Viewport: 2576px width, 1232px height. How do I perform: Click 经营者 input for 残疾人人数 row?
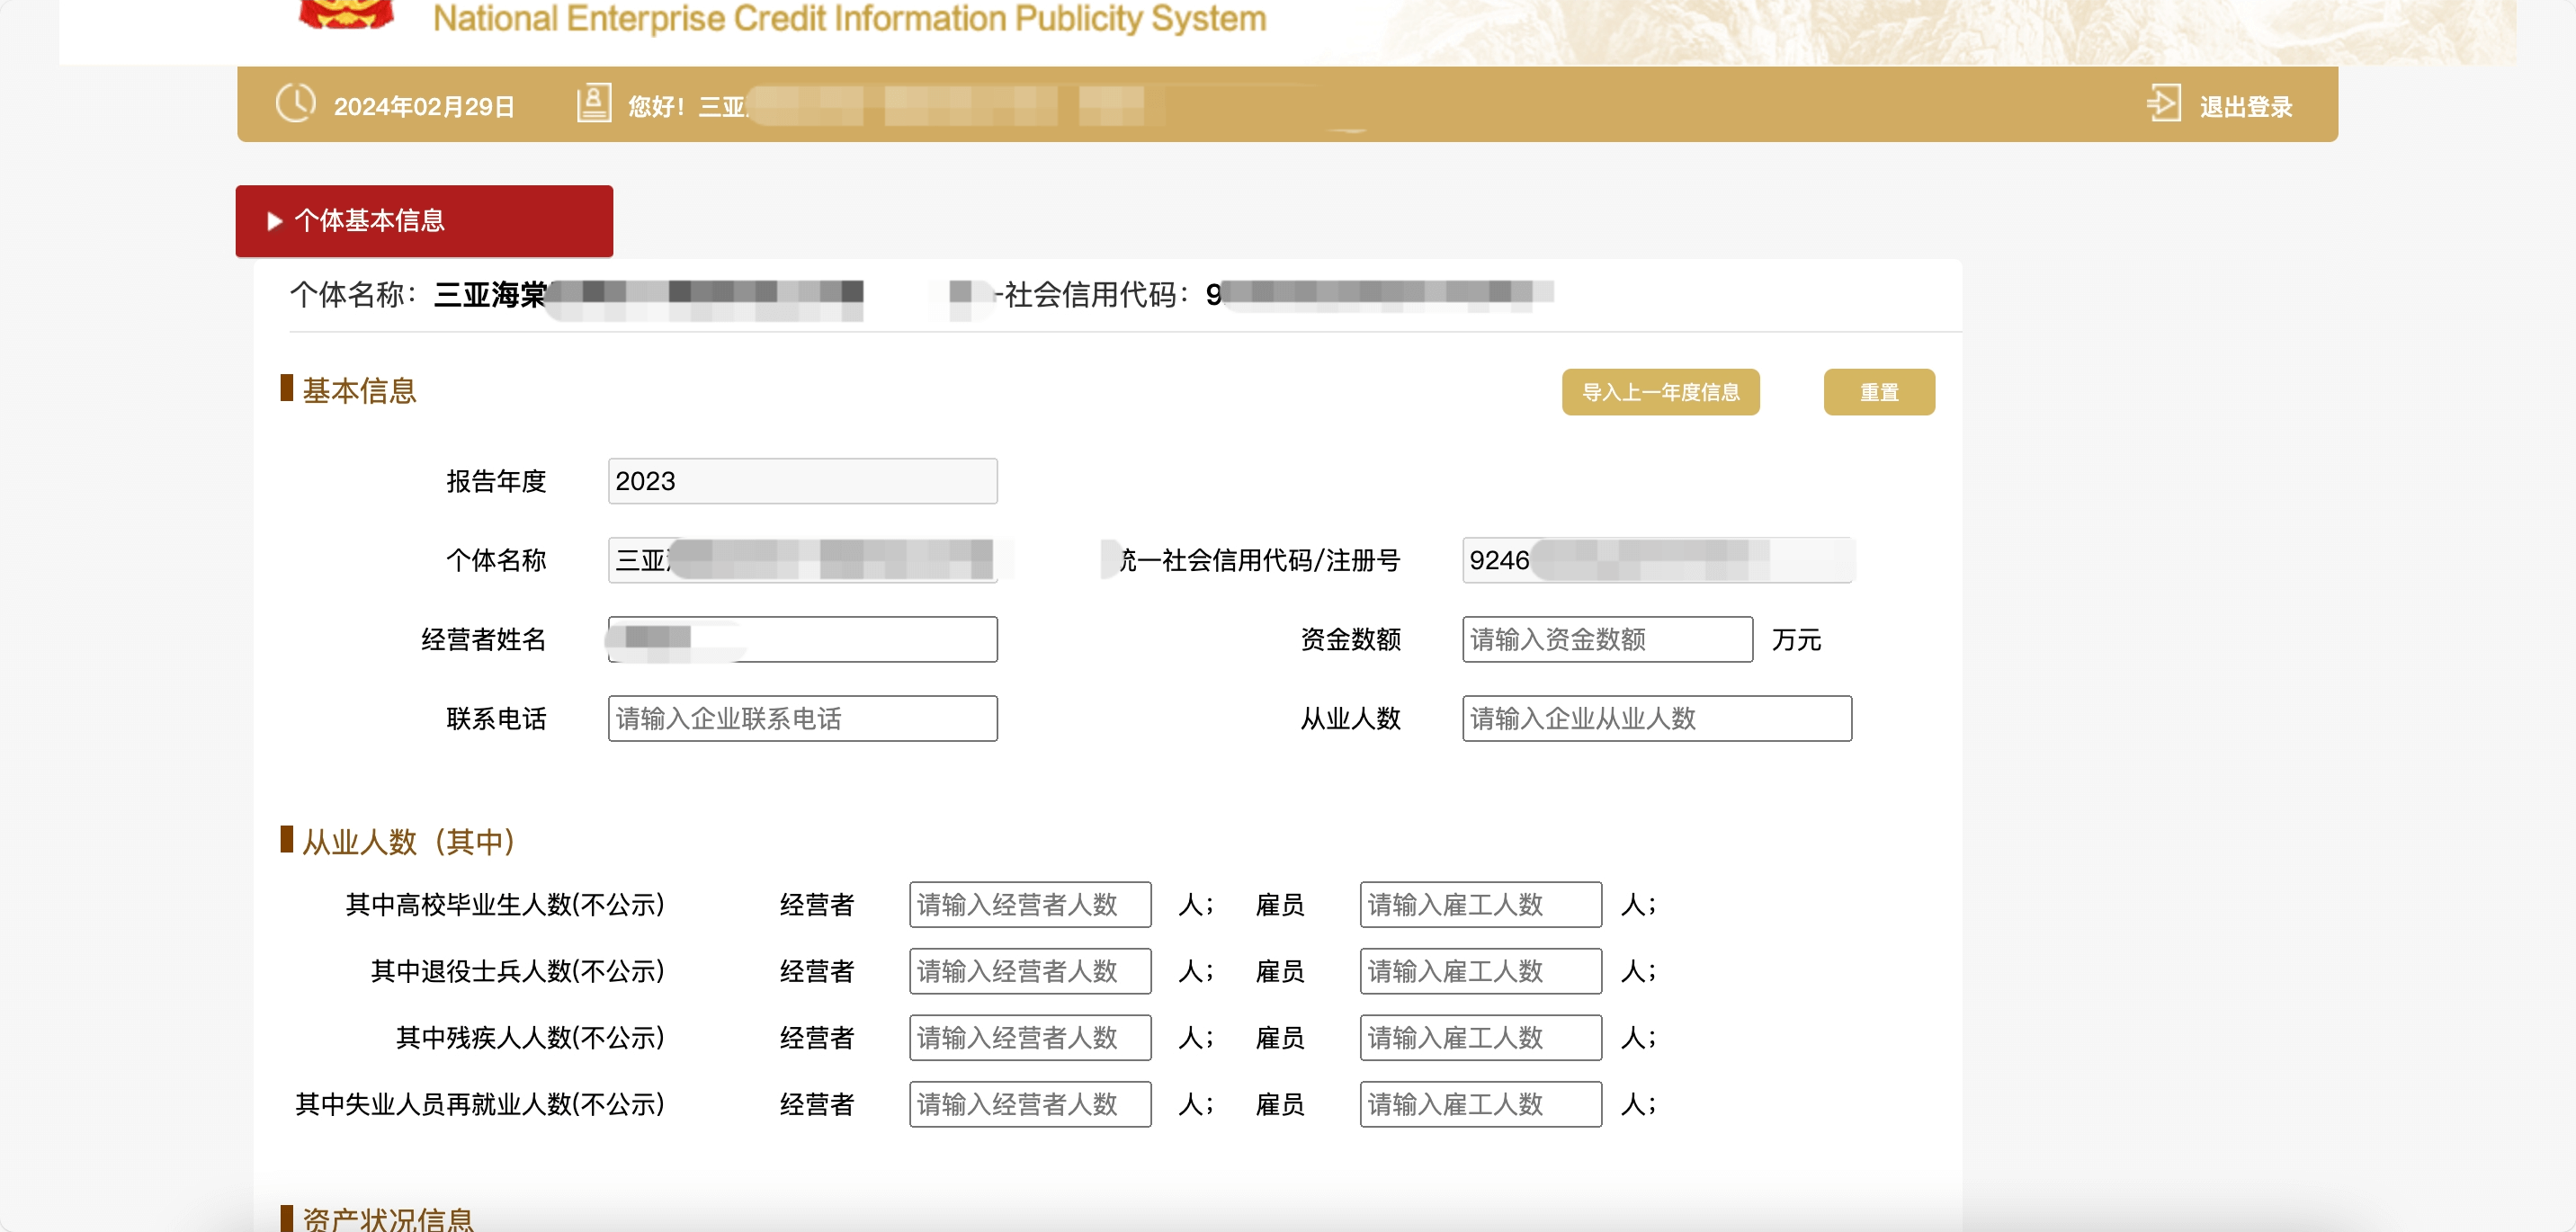[x=1029, y=1037]
